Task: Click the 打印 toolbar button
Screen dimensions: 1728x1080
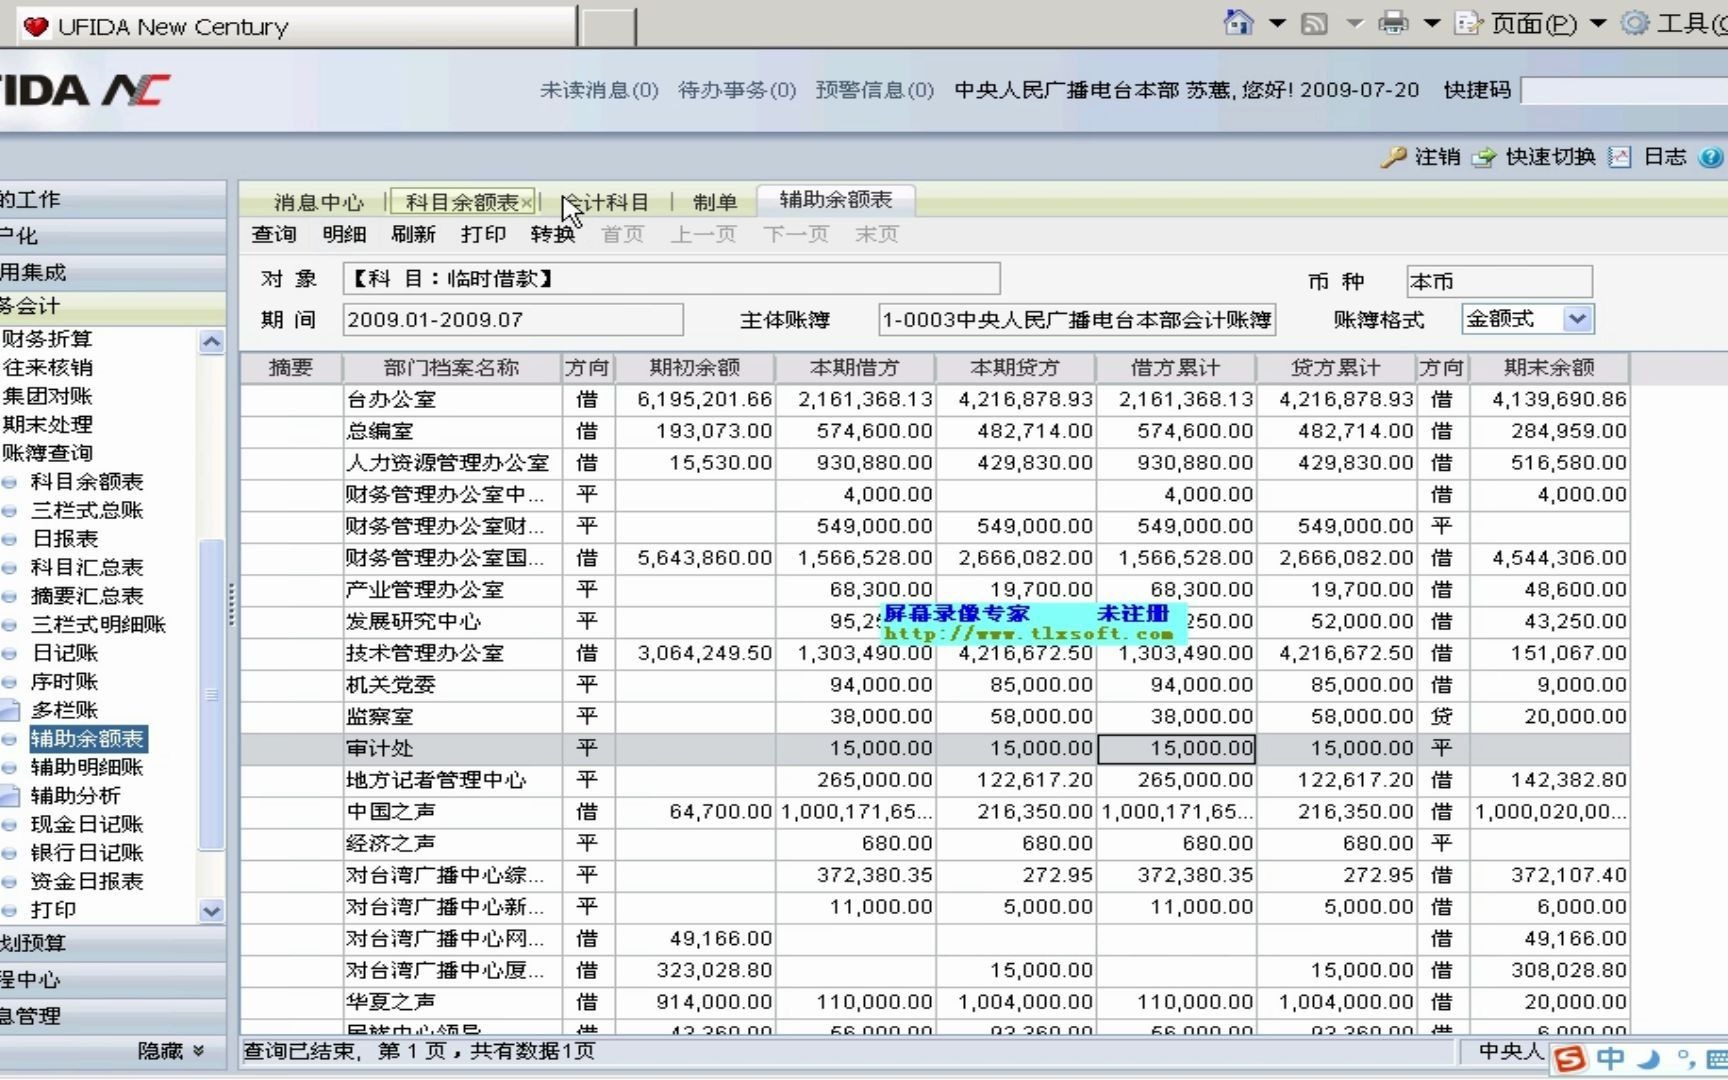Action: (x=483, y=234)
